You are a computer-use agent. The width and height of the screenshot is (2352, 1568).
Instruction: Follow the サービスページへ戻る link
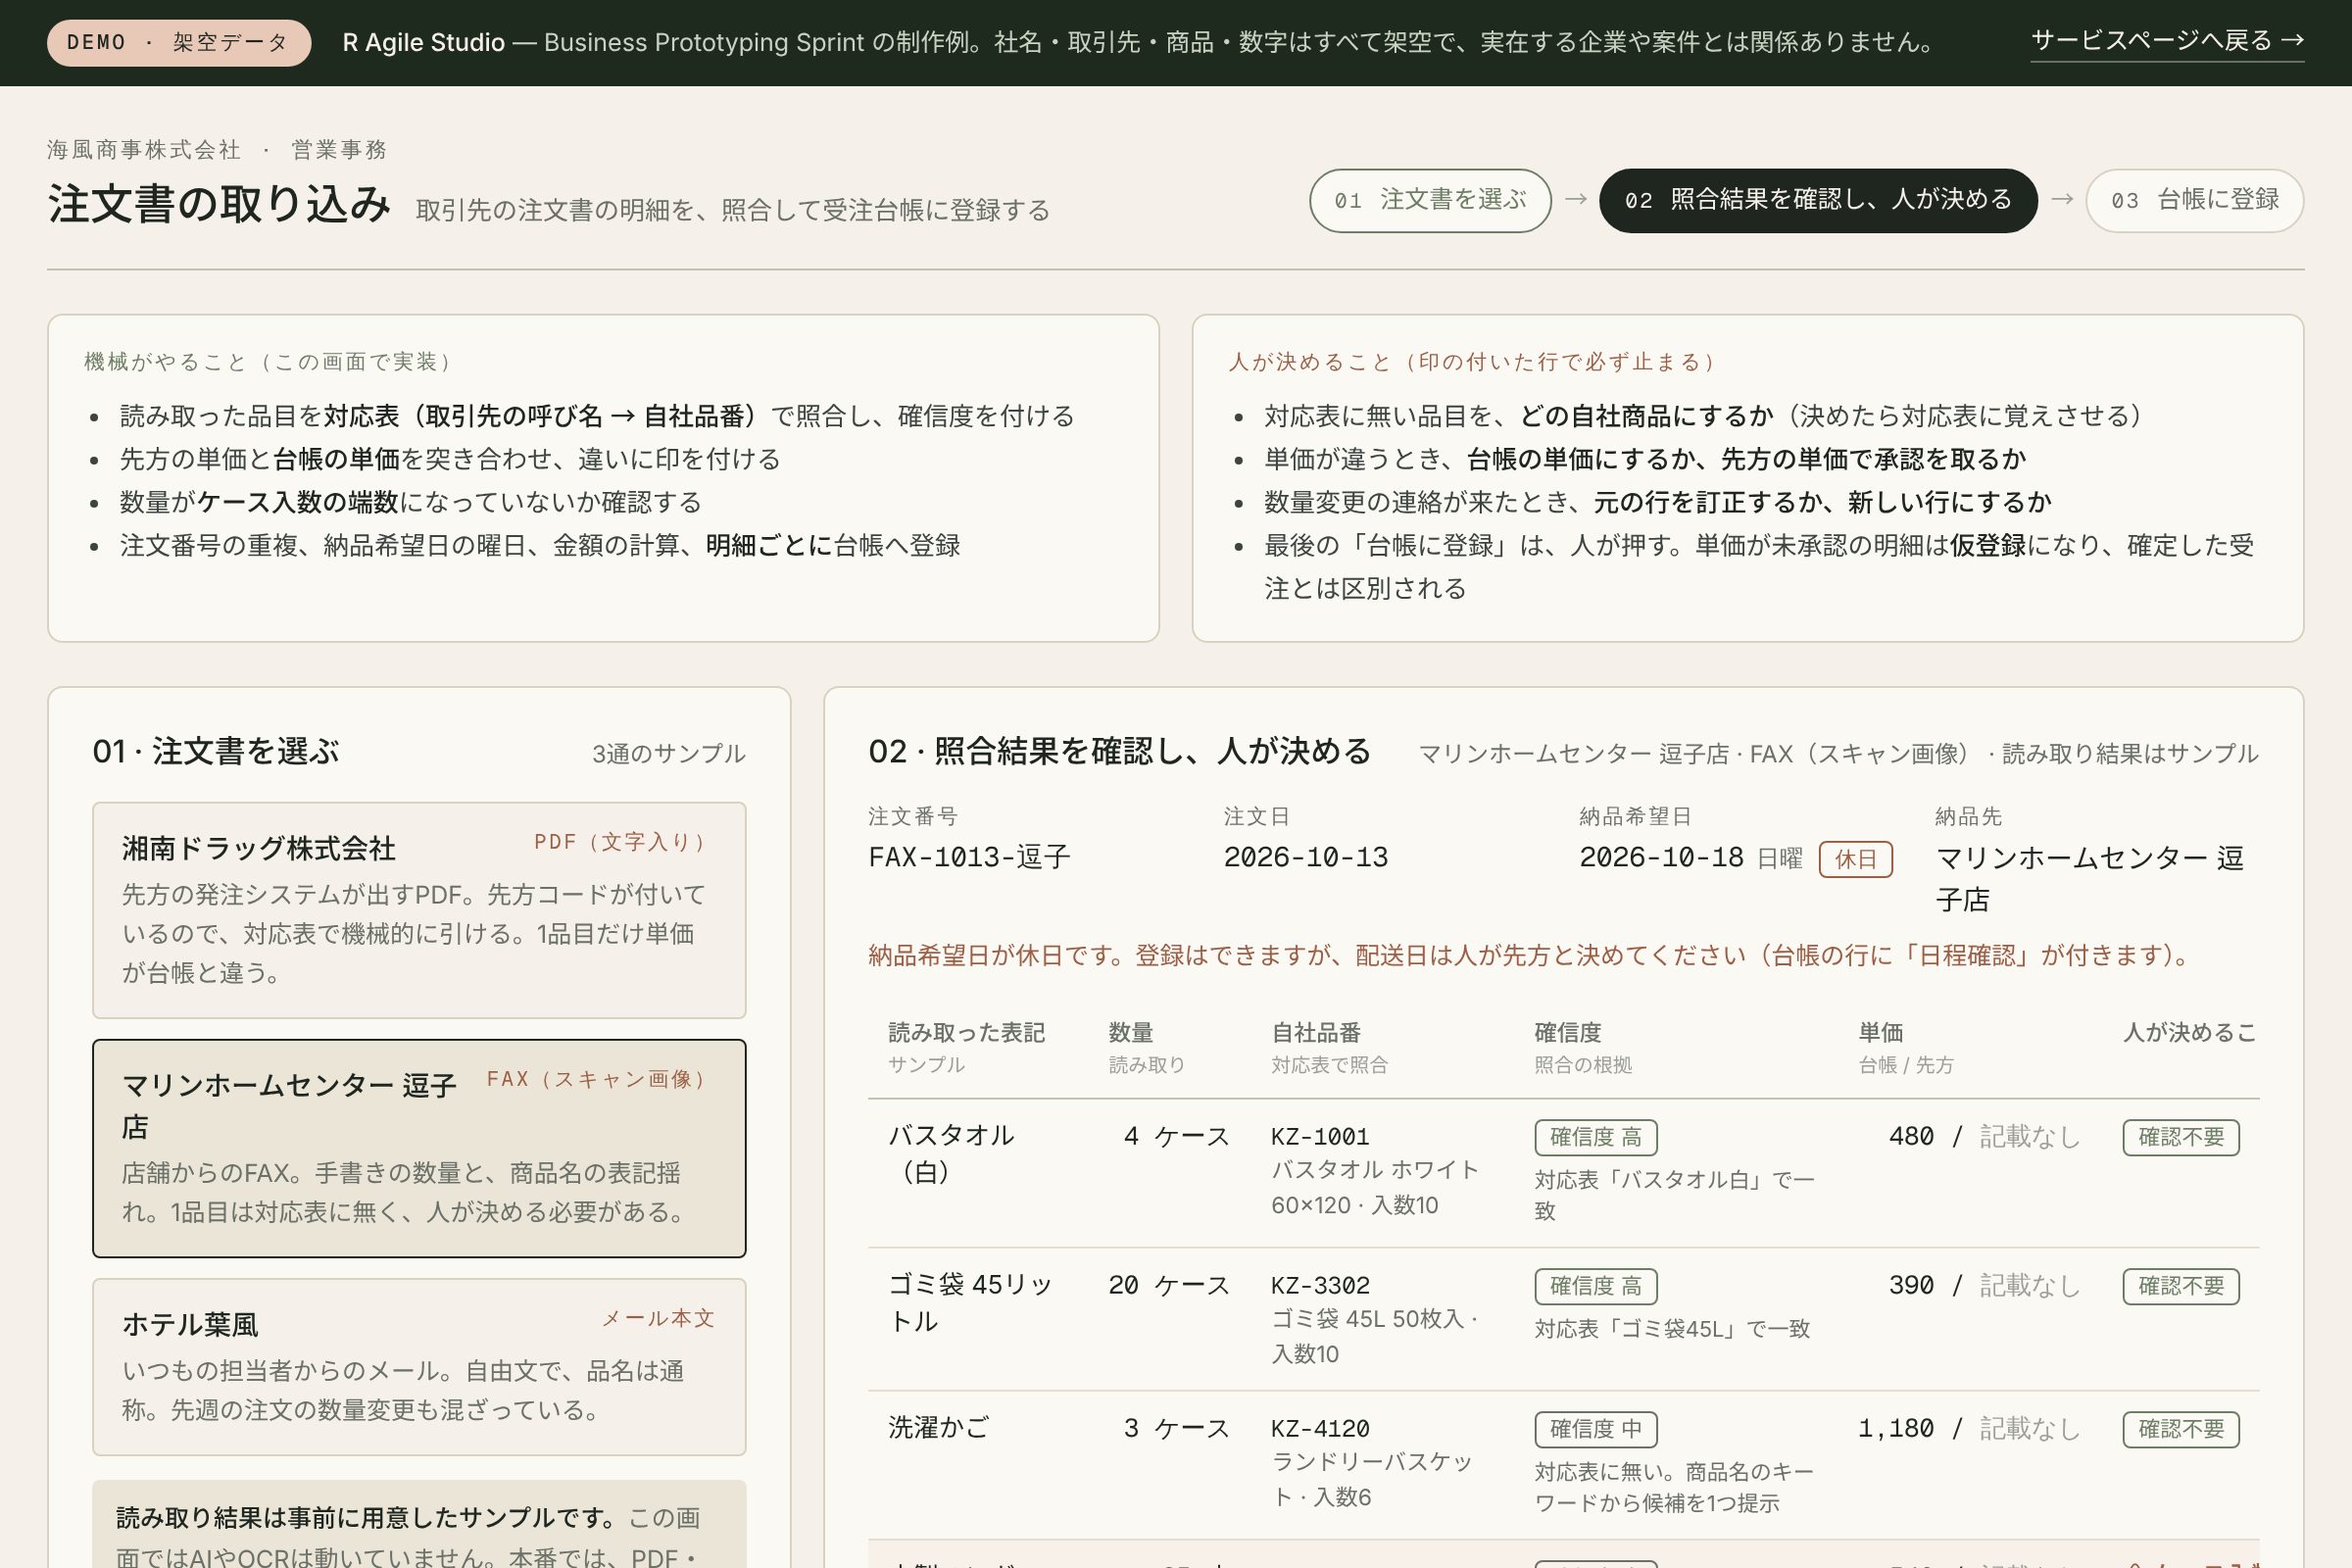(x=2167, y=41)
